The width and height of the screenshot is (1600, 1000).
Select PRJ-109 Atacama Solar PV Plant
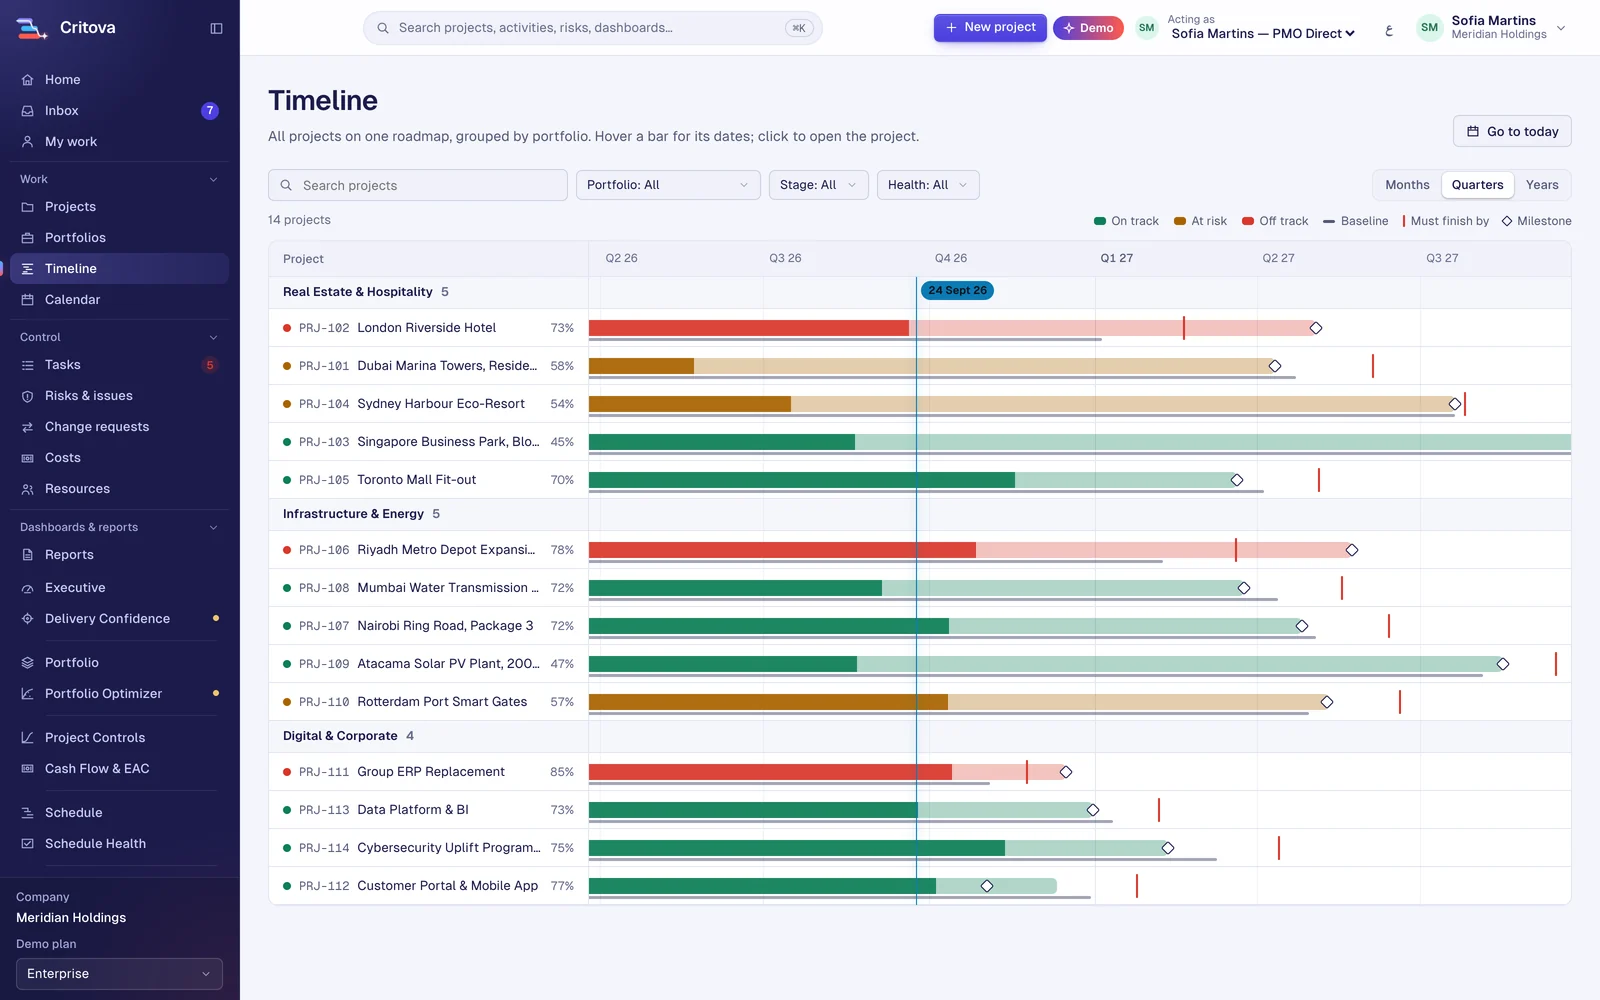coord(428,664)
